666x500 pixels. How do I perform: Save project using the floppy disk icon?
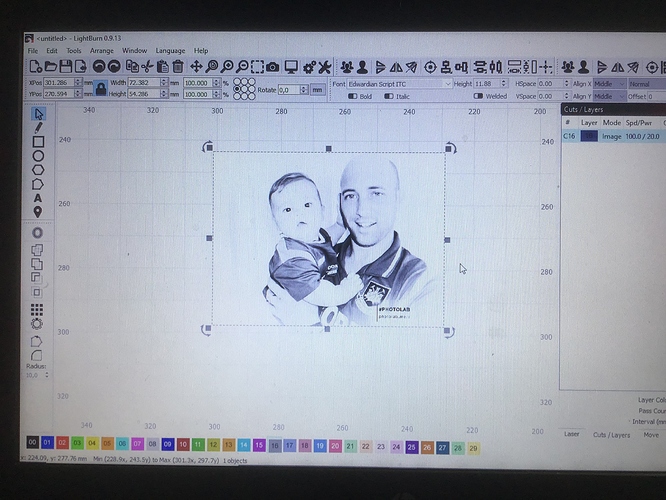click(65, 67)
